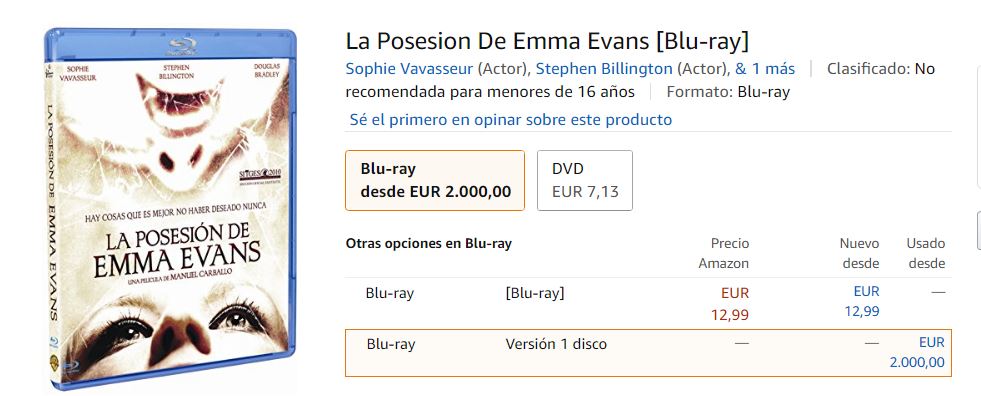The height and width of the screenshot is (396, 981).
Task: Select the Blu-ray format option from EUR 2.000,00
Action: point(435,180)
